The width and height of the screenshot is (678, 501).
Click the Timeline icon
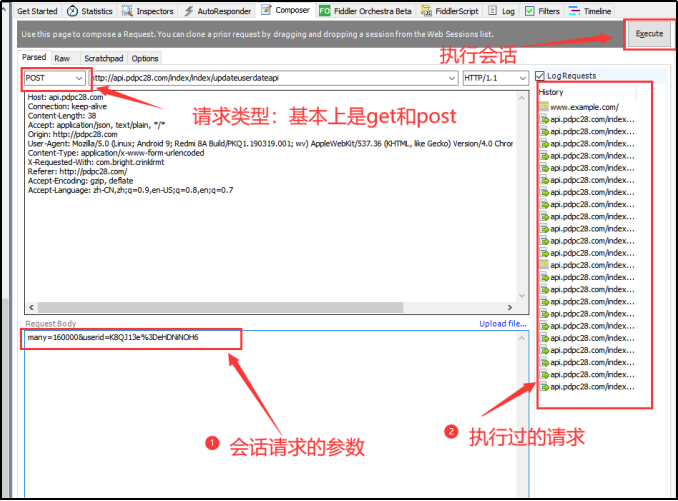(x=574, y=11)
